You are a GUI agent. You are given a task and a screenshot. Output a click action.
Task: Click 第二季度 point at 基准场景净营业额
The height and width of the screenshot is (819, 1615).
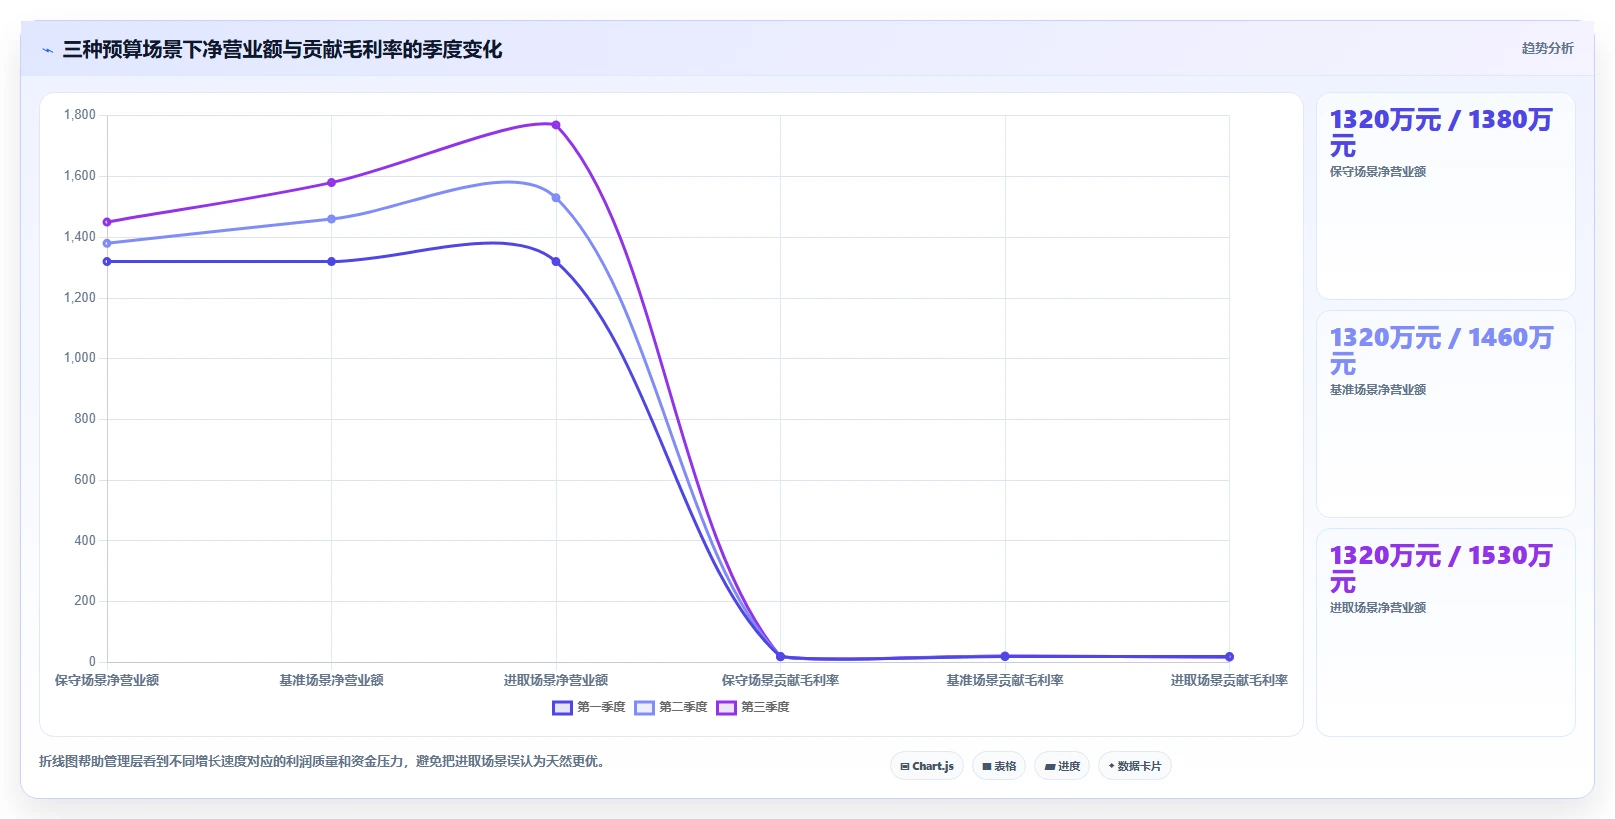coord(332,219)
